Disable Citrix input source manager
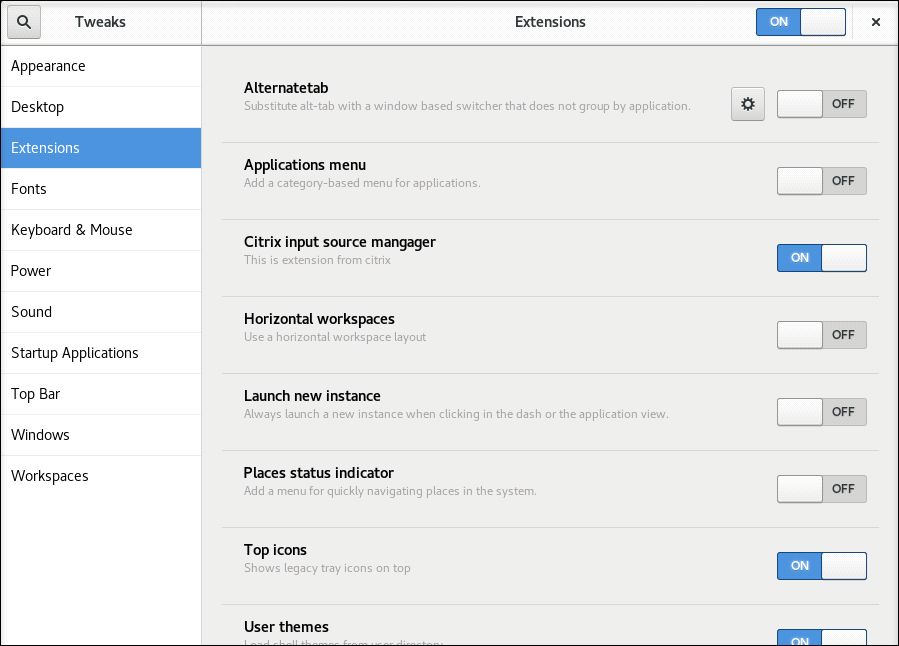The height and width of the screenshot is (646, 899). [x=821, y=258]
